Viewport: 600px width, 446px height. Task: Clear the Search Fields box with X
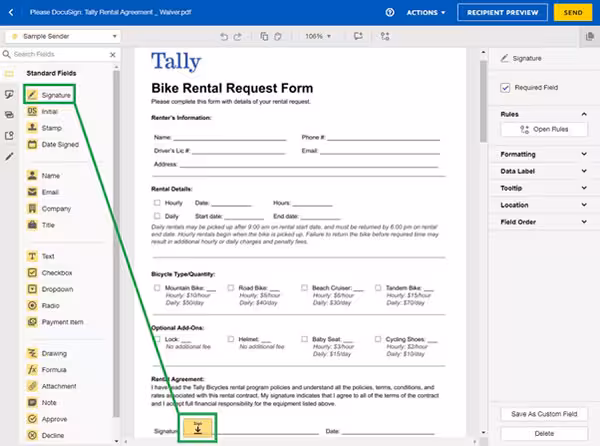112,55
